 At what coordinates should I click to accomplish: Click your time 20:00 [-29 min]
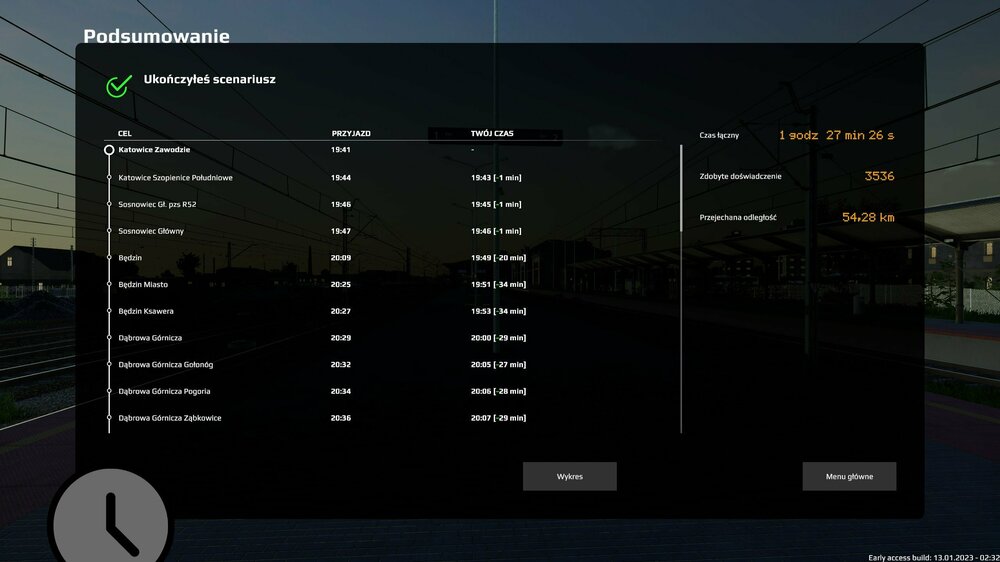pyautogui.click(x=499, y=338)
